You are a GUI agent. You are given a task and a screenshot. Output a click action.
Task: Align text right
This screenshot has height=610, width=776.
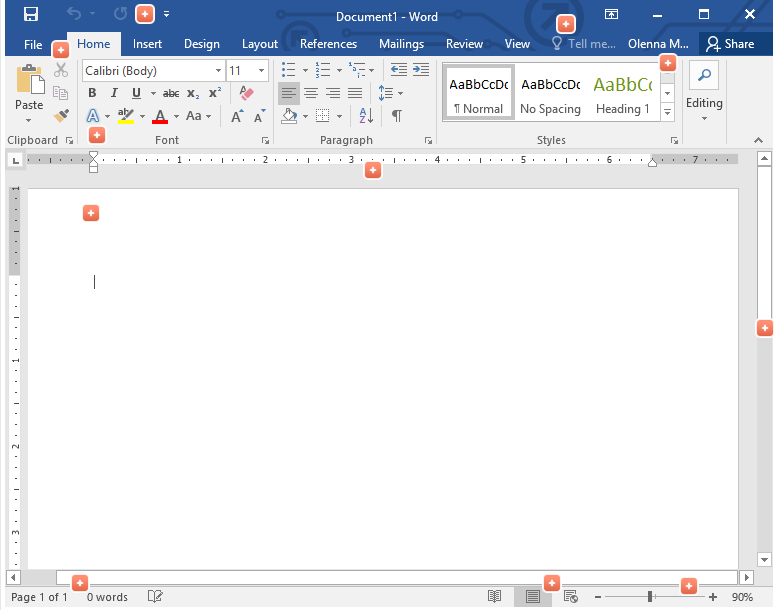coord(333,93)
